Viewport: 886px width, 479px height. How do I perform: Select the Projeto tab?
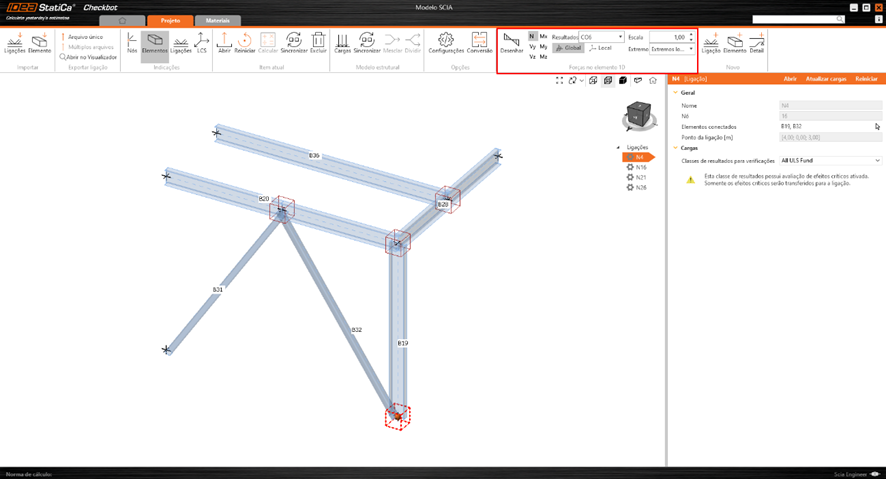170,20
